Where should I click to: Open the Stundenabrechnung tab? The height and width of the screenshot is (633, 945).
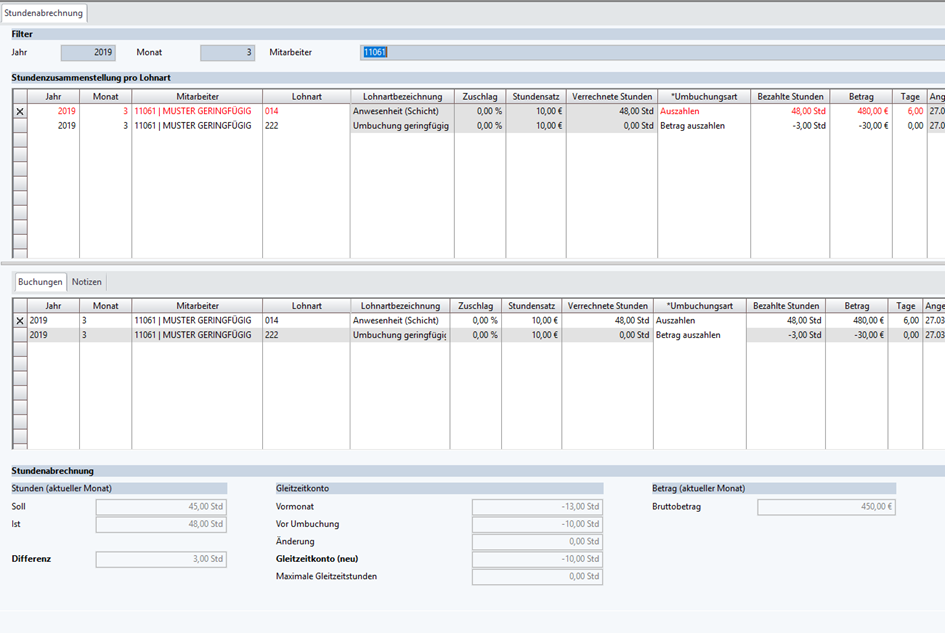44,13
